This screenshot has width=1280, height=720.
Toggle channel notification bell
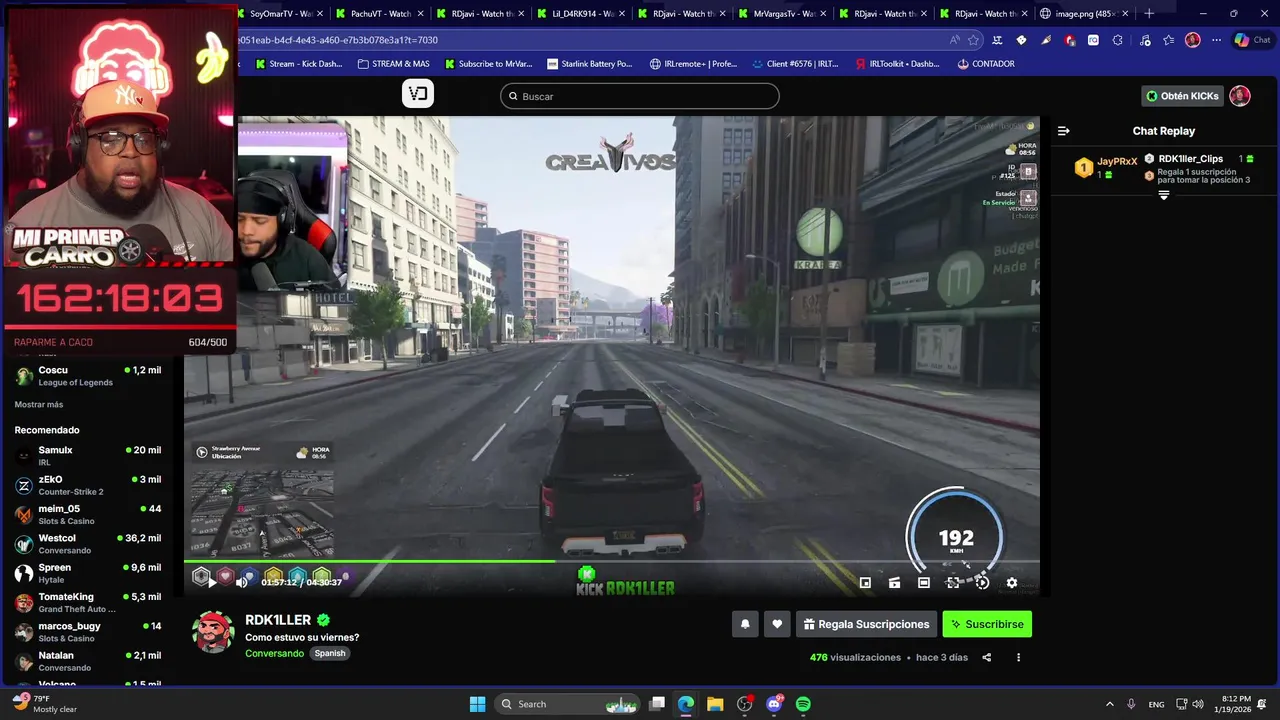coord(745,624)
